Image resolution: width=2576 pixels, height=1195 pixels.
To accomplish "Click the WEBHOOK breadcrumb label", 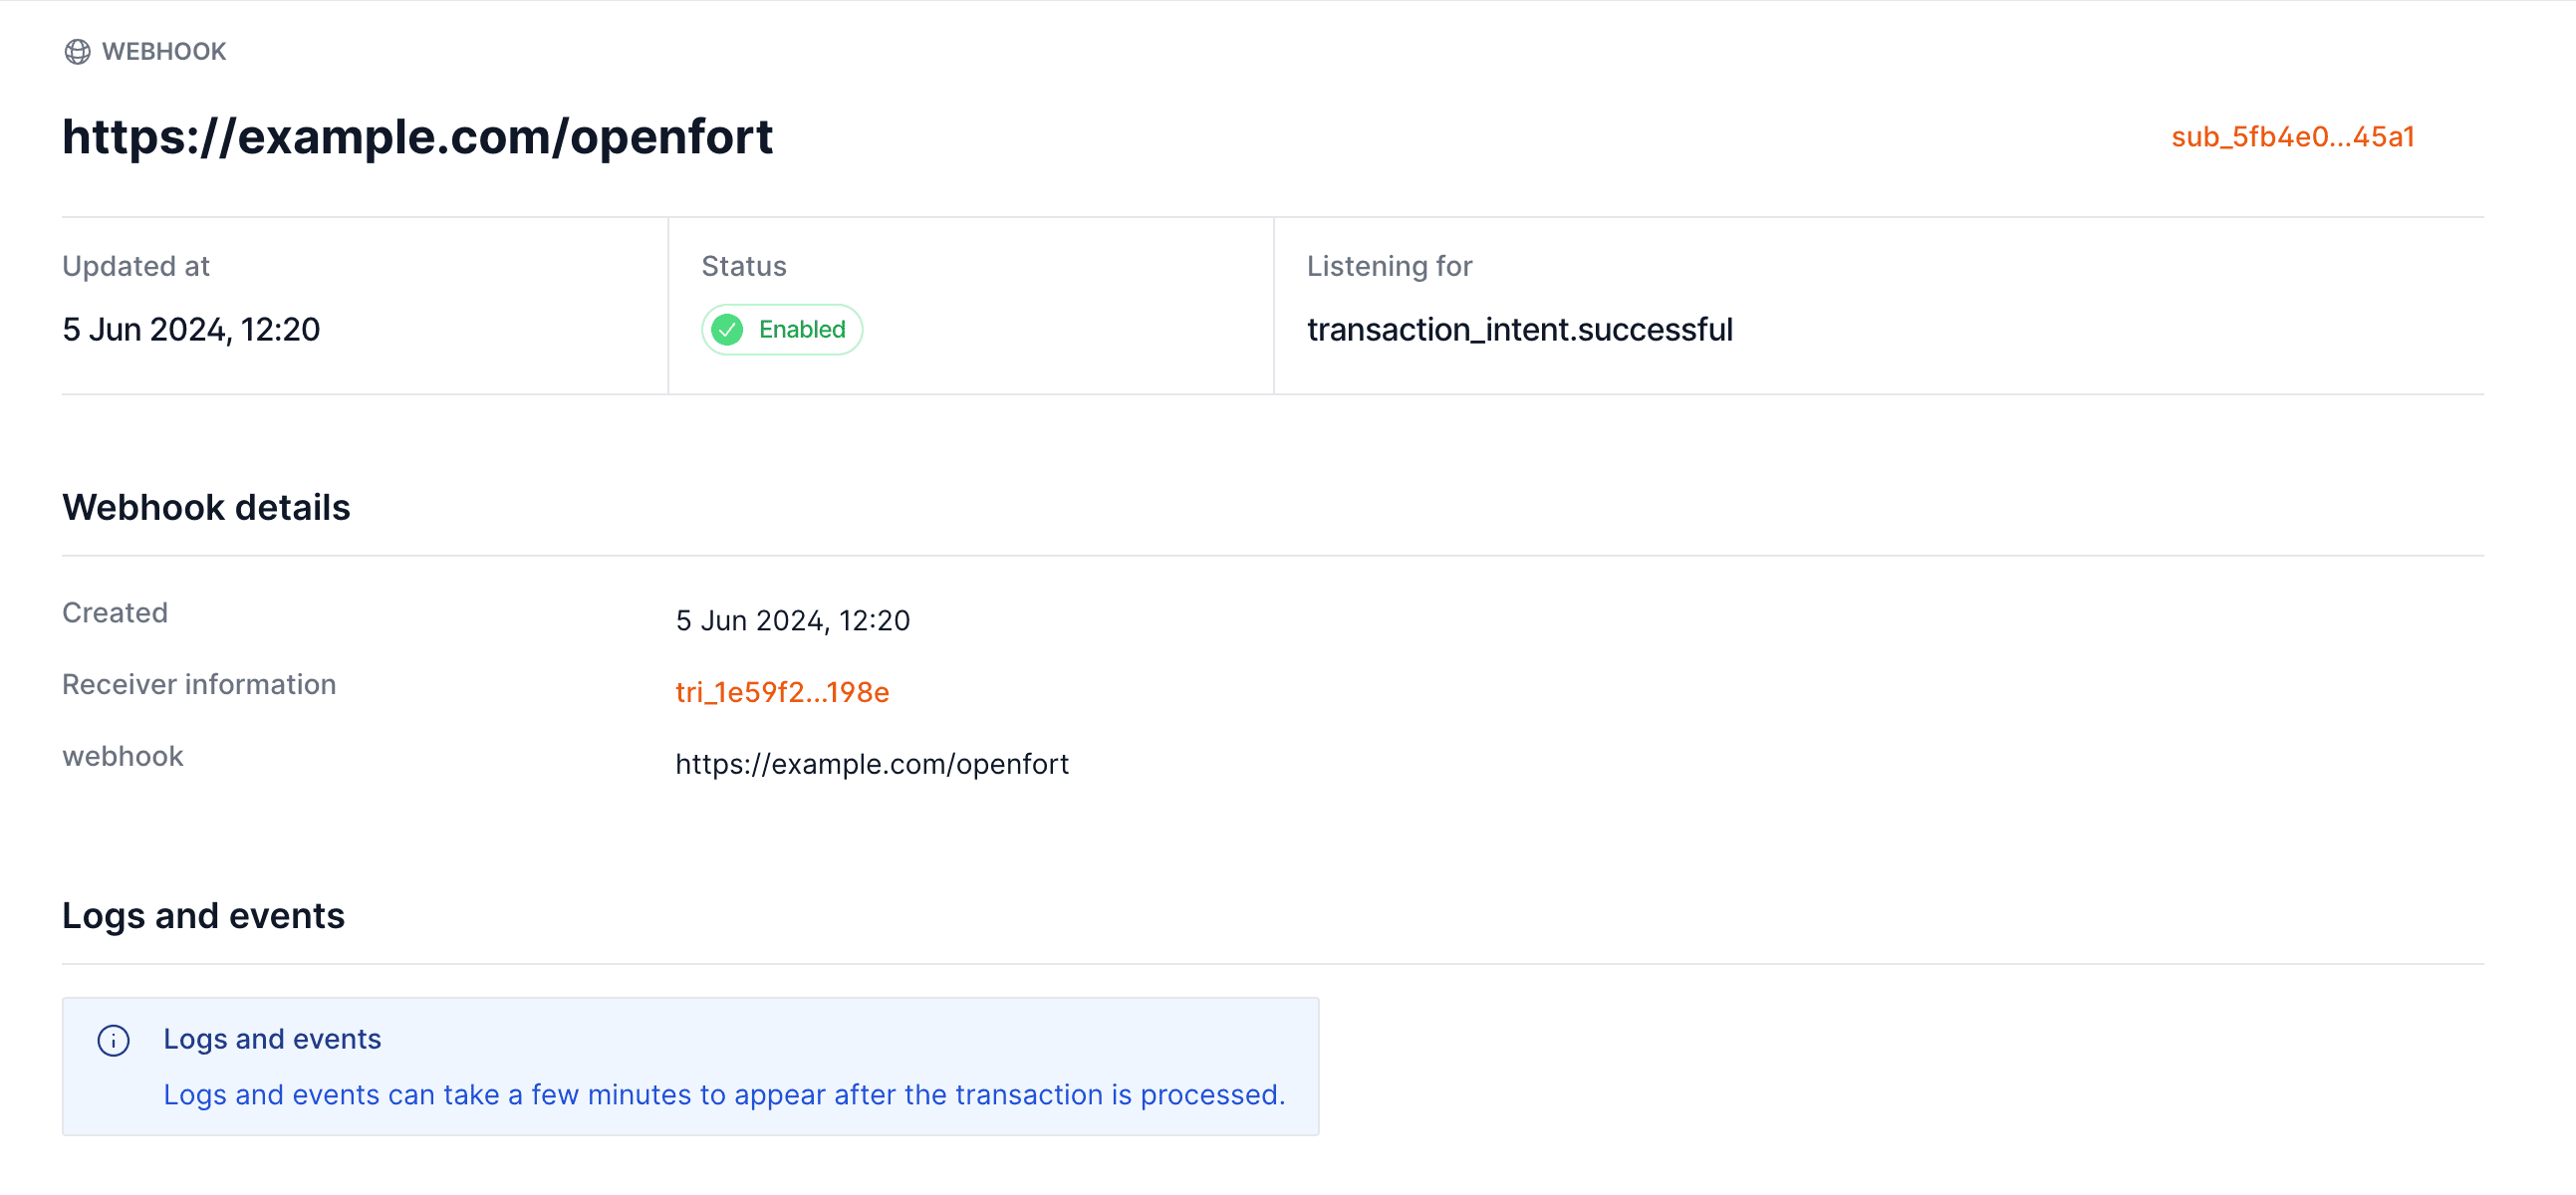I will [164, 50].
